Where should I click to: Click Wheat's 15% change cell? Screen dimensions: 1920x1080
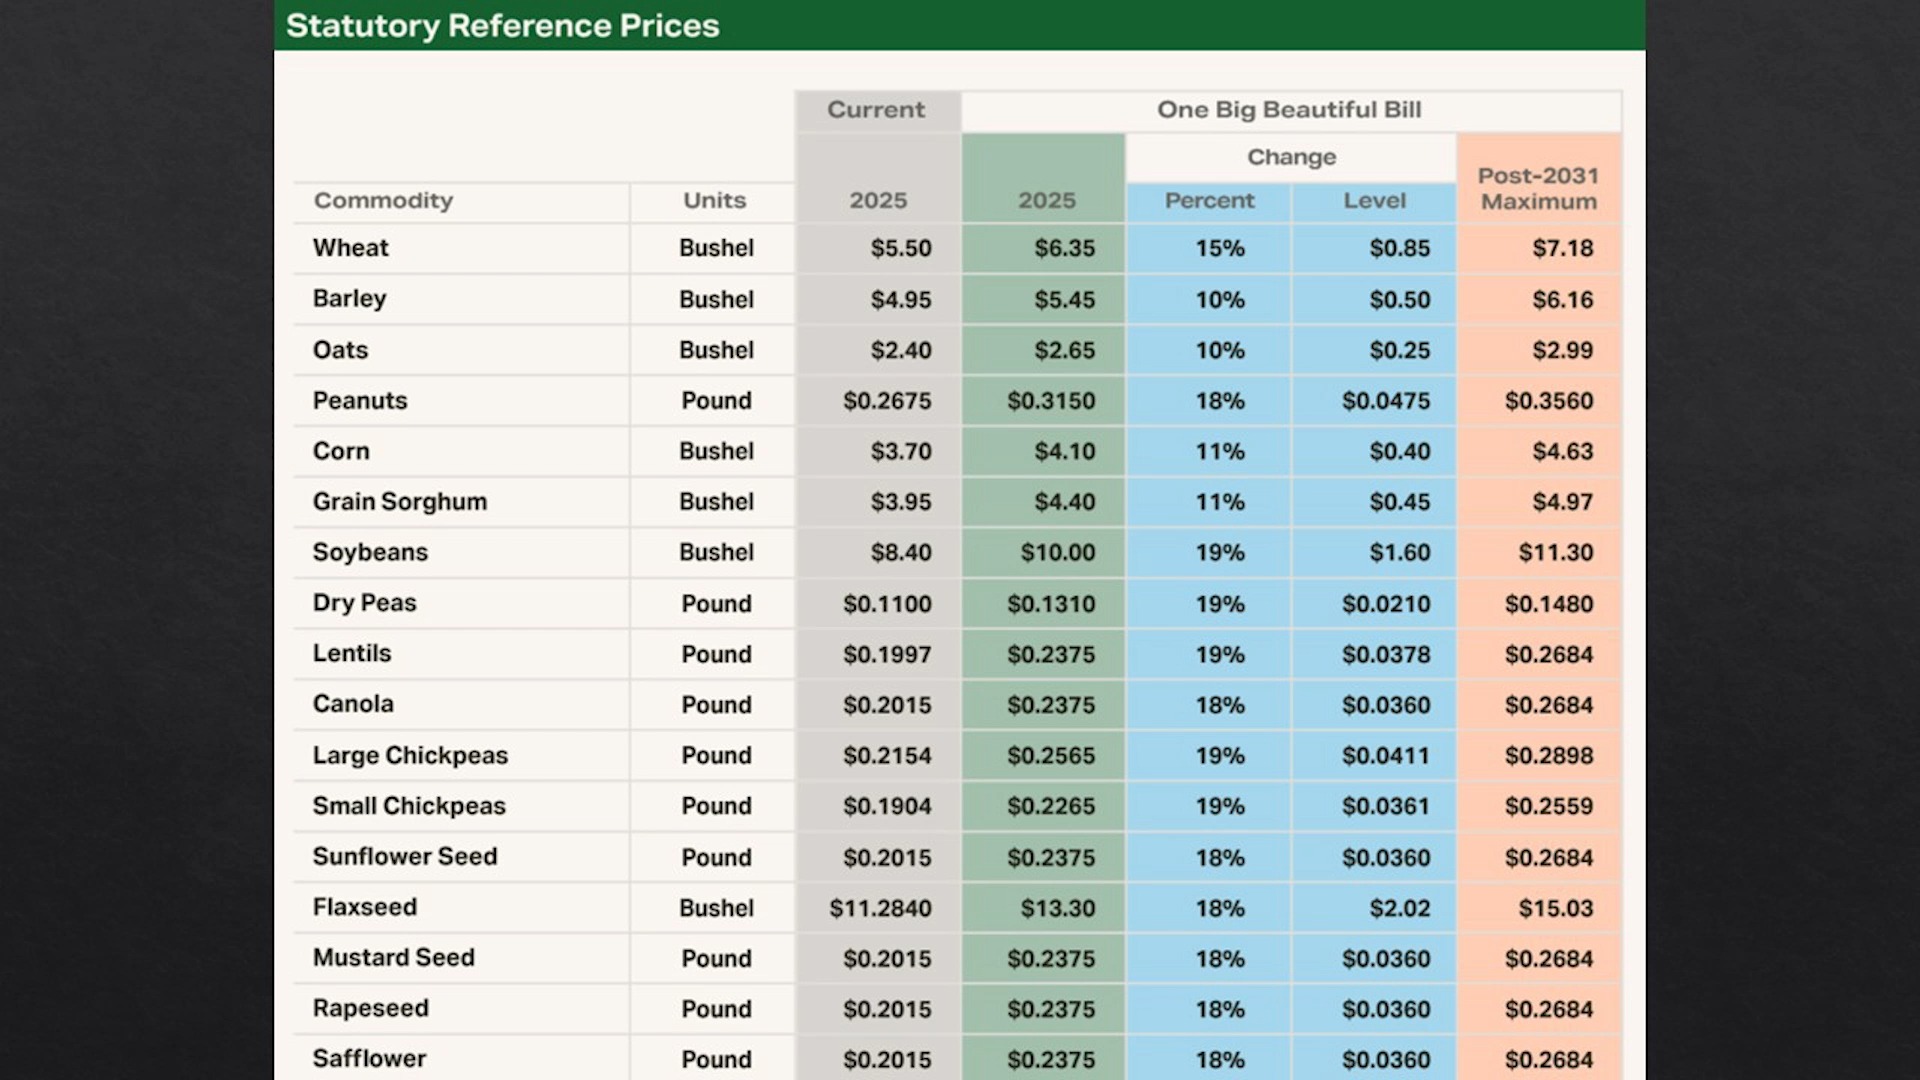1220,248
